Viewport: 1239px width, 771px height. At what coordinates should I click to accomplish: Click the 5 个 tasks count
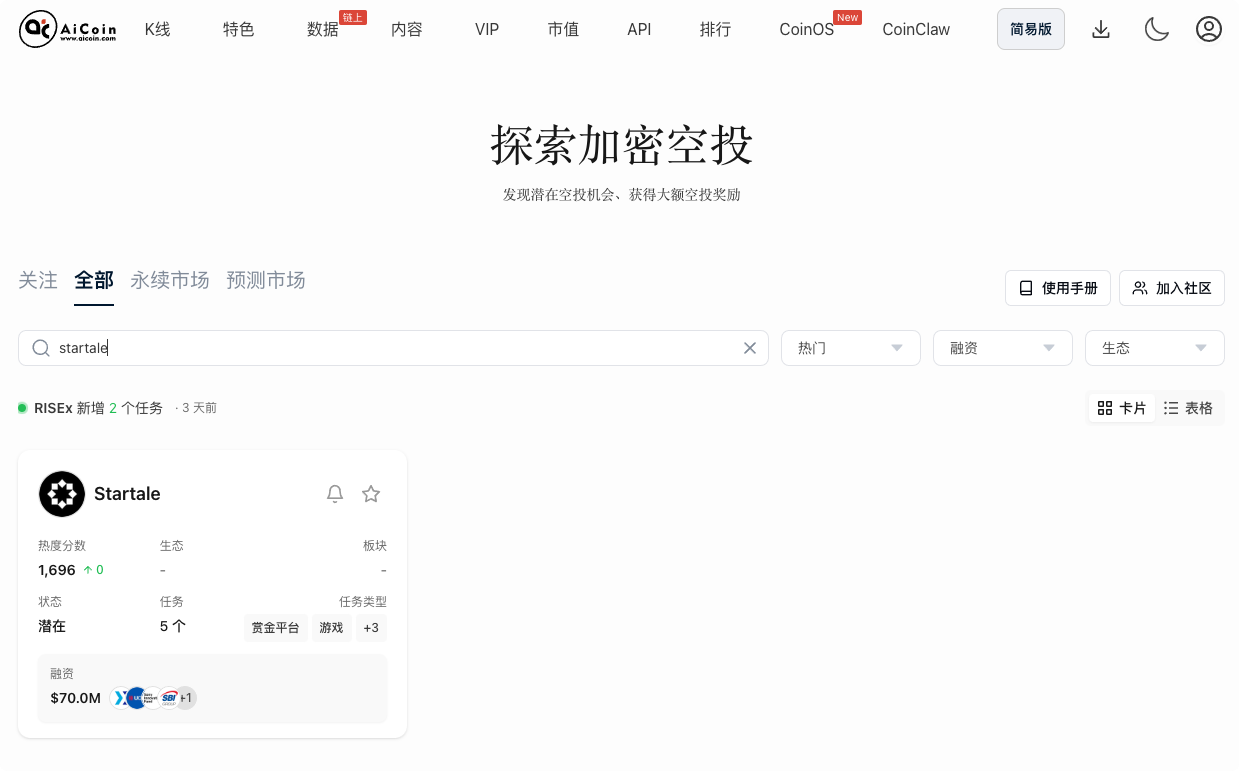point(173,626)
